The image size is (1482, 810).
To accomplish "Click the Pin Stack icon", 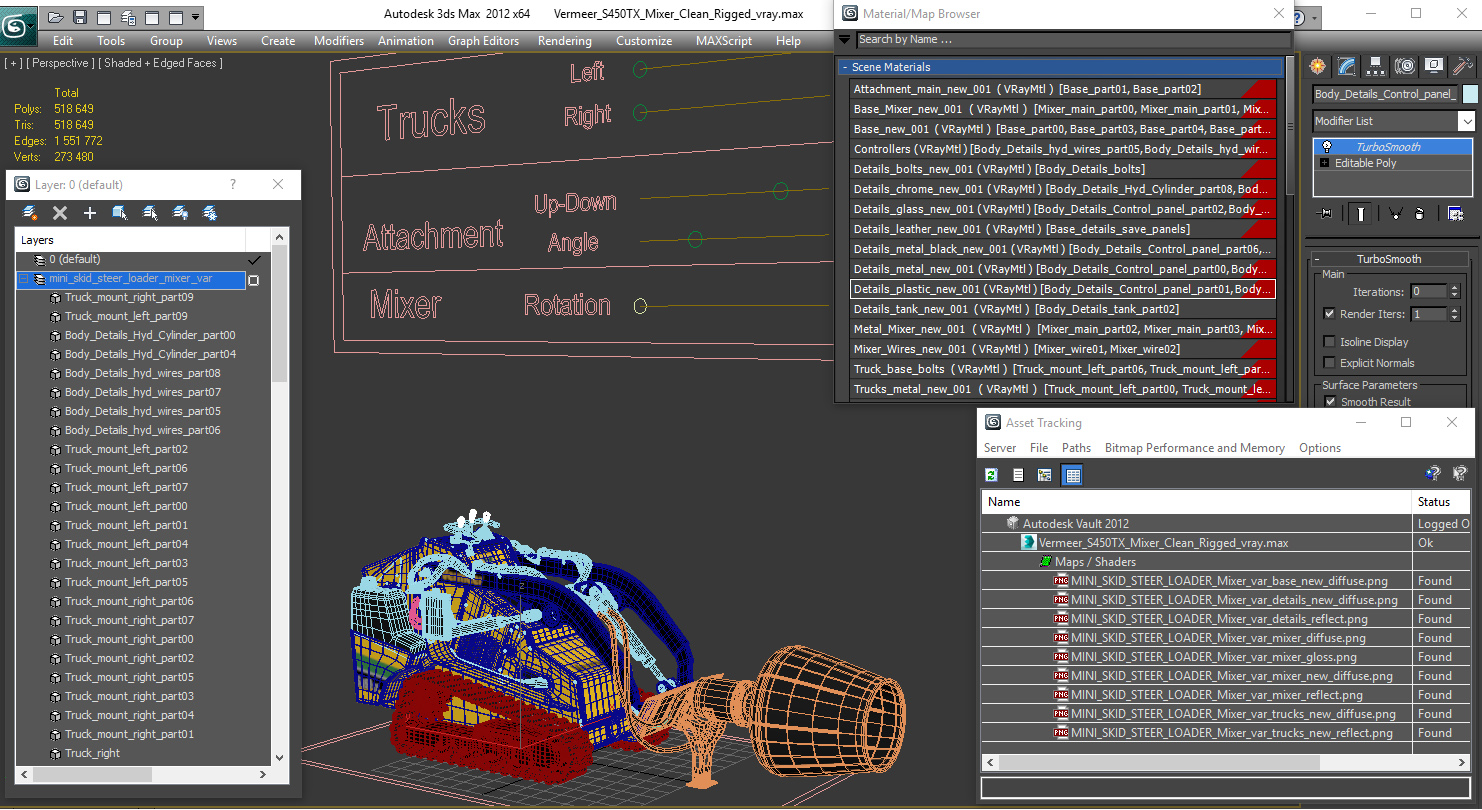I will click(1326, 213).
